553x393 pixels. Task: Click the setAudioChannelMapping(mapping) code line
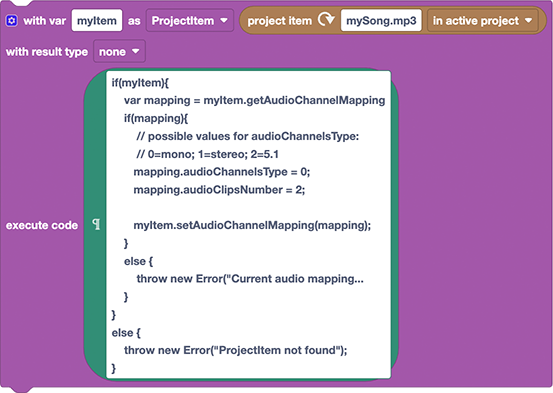(x=252, y=225)
